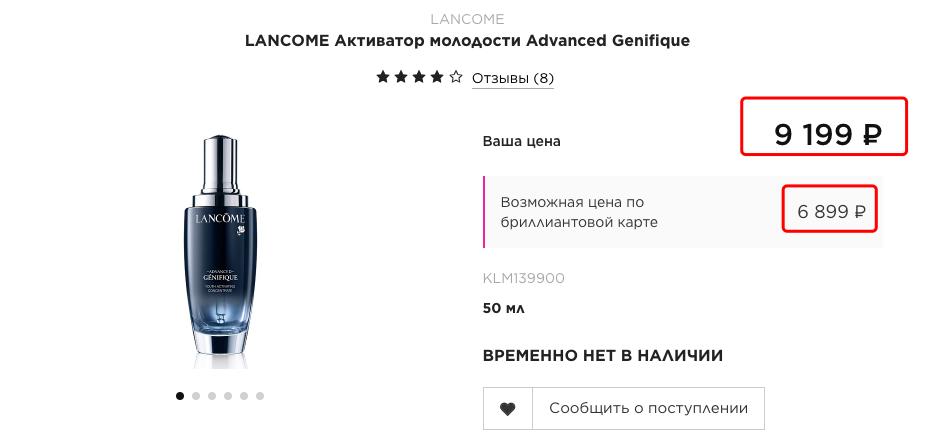
Task: Click the Lancome Genifique bottle image
Action: pyautogui.click(x=219, y=245)
